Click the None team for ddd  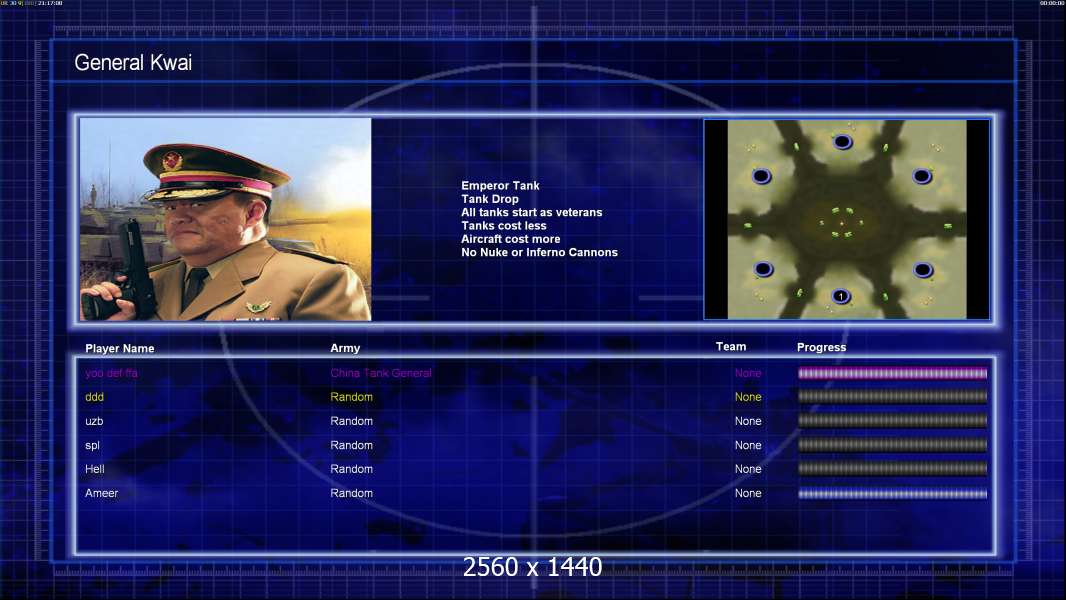pyautogui.click(x=748, y=397)
